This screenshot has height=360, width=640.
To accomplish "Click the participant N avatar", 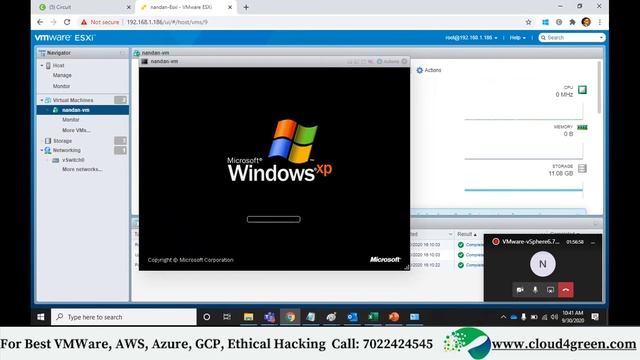I will (542, 264).
